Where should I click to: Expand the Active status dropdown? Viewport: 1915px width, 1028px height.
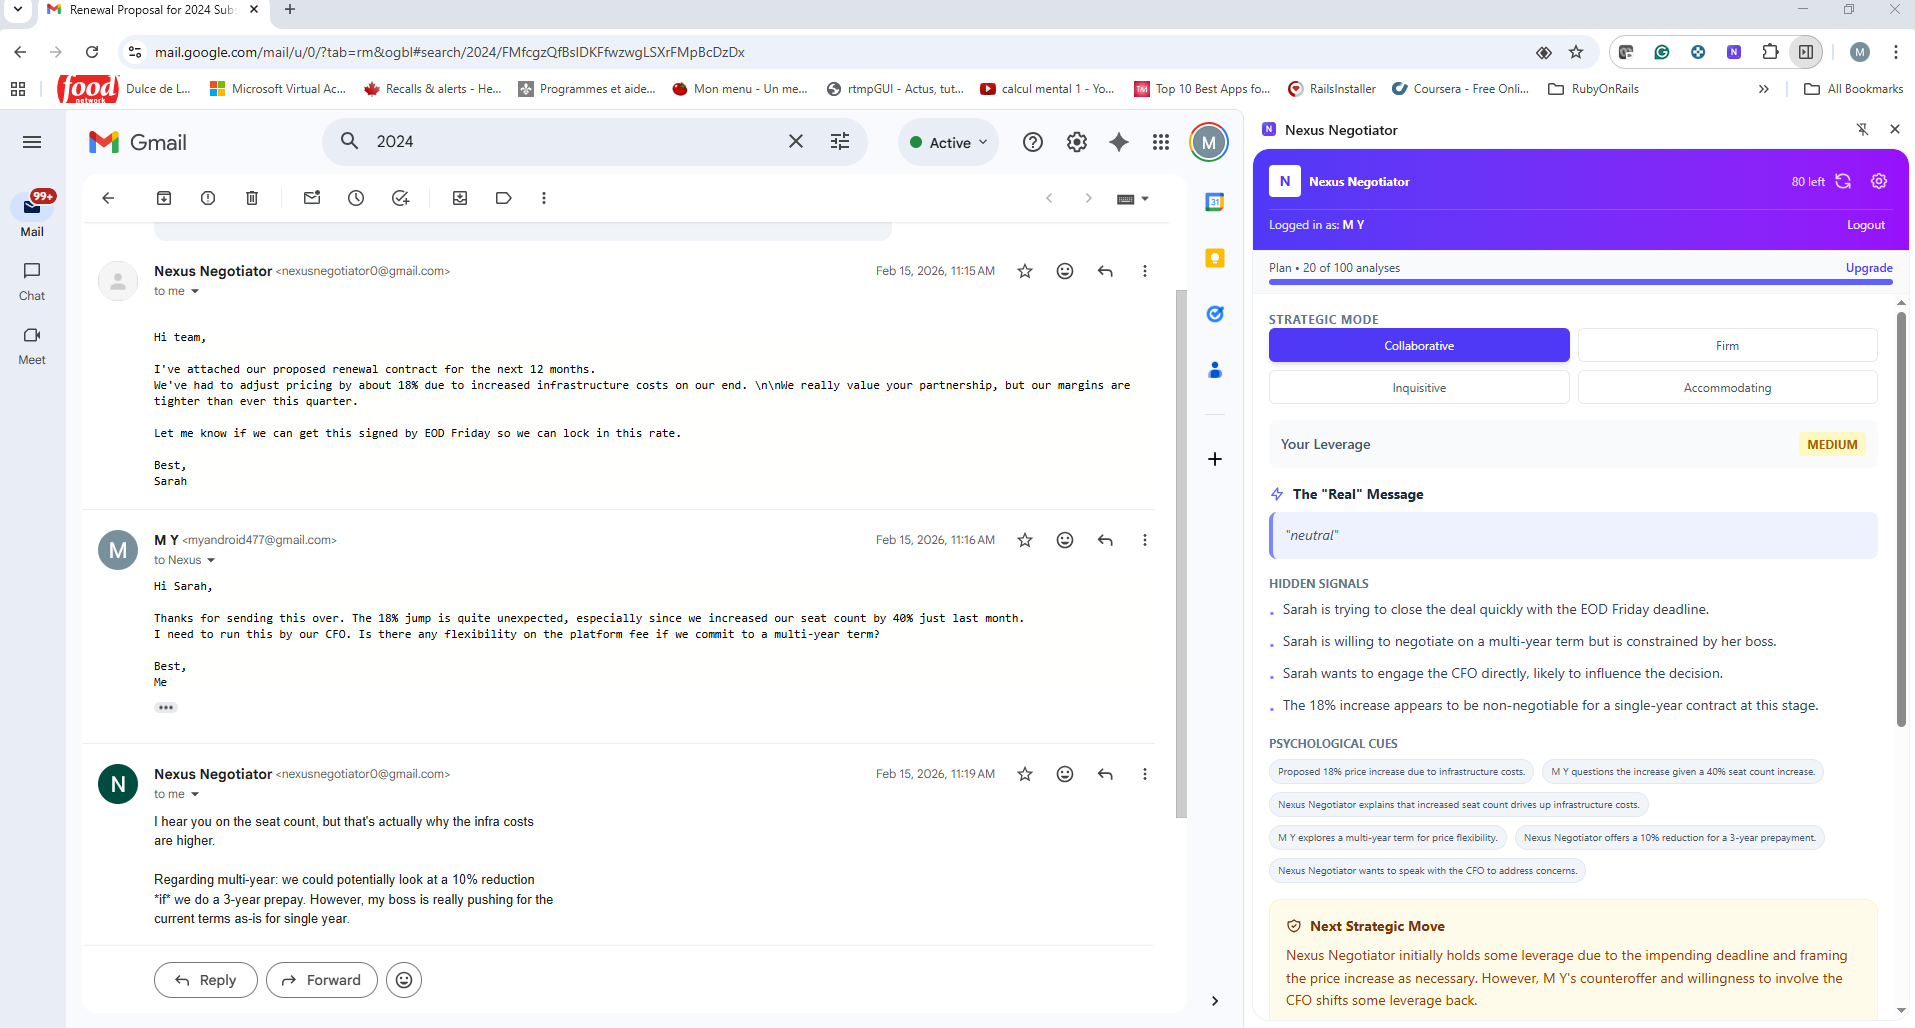click(948, 142)
